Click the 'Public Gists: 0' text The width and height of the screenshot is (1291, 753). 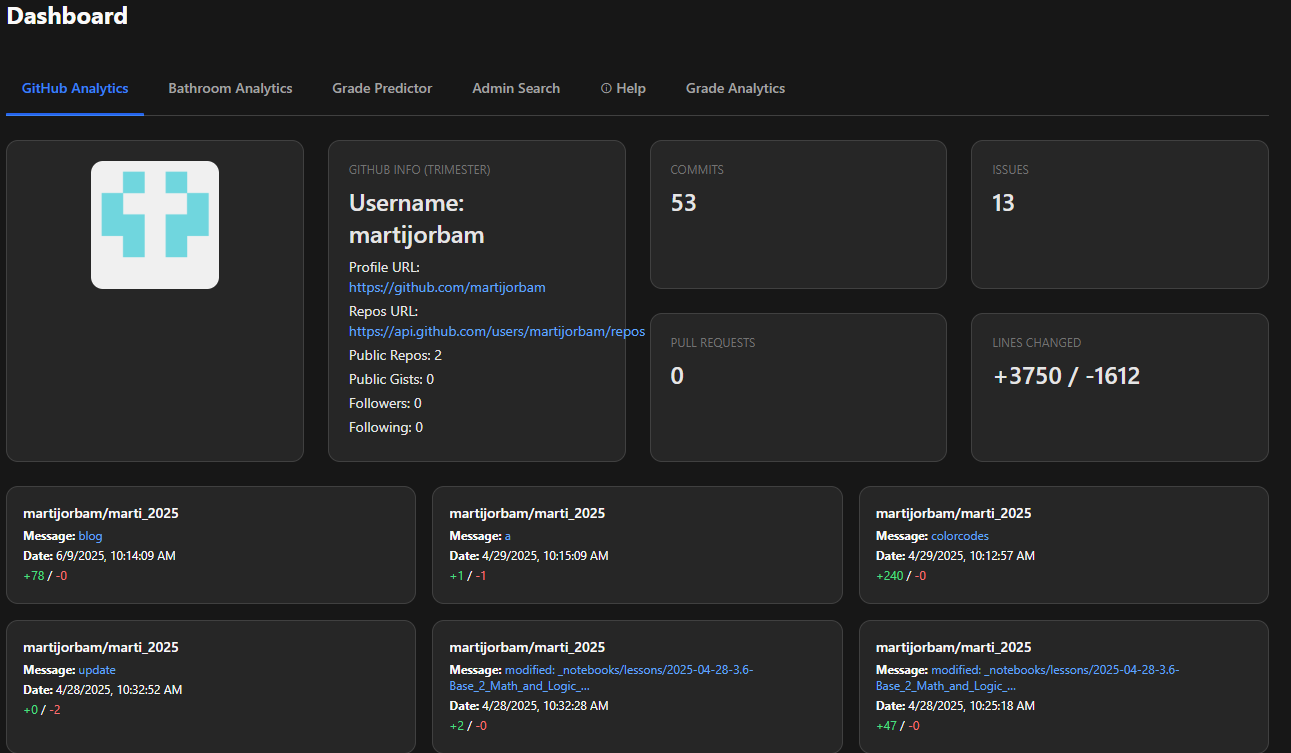391,379
